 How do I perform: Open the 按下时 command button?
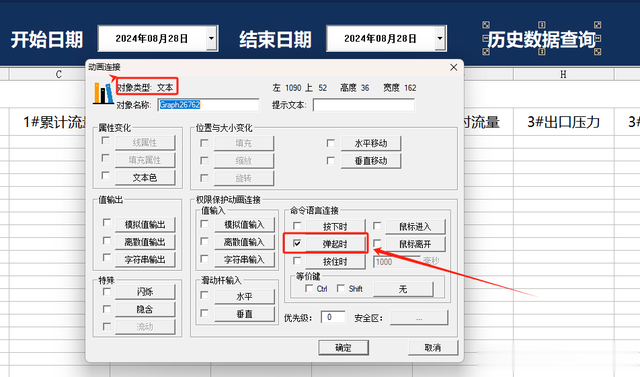[335, 226]
